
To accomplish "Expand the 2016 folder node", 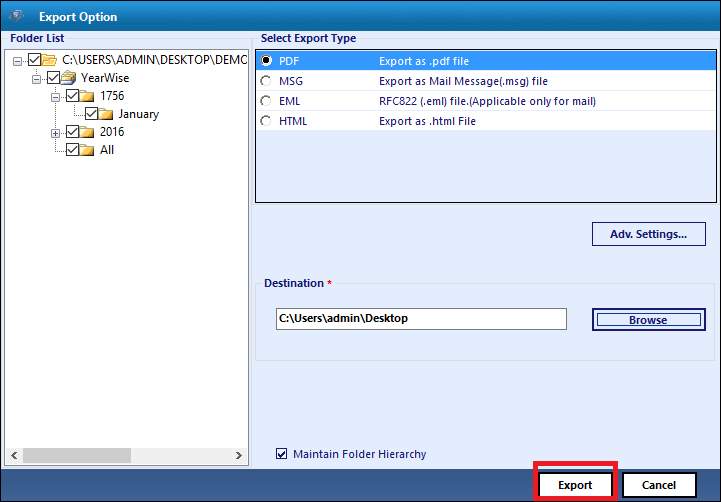I will pos(55,133).
